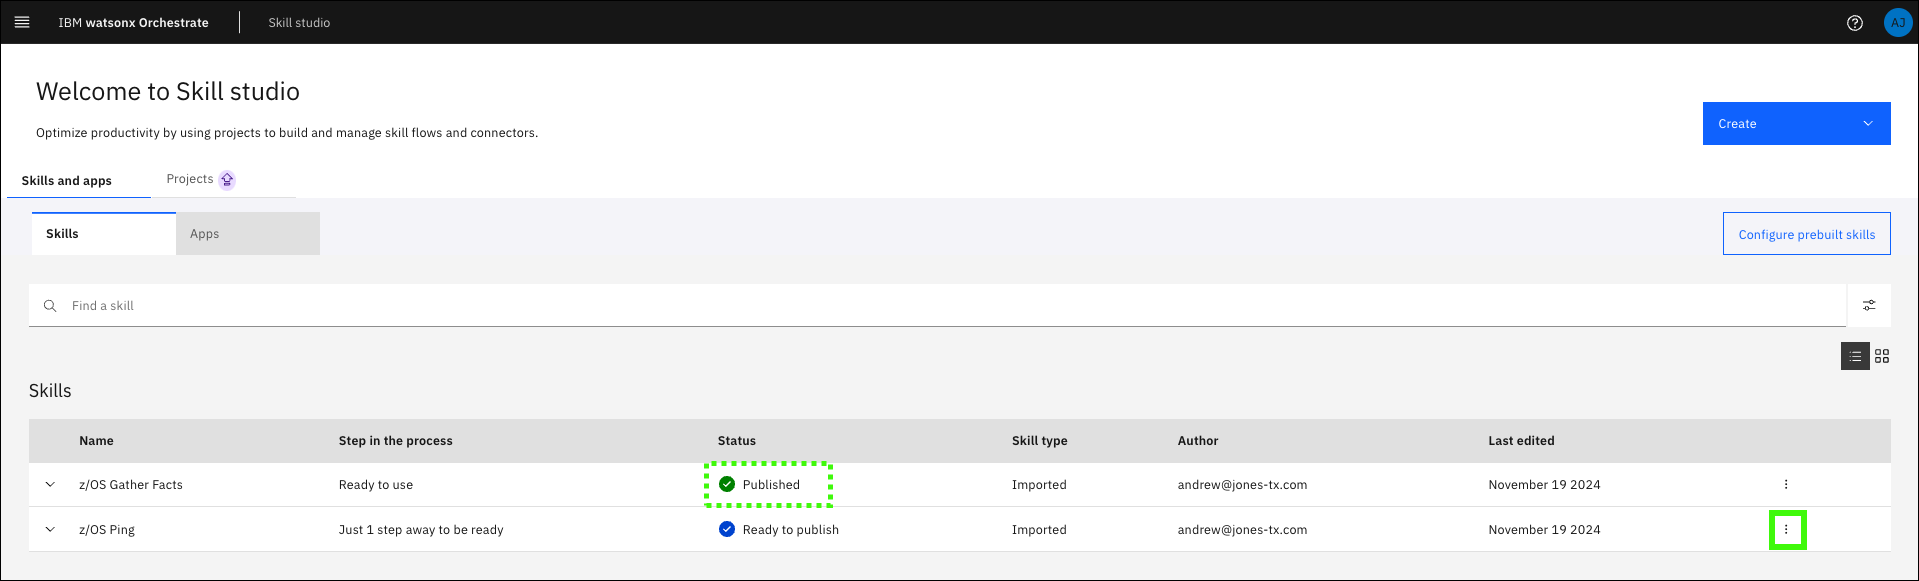Click the IBM watsonx Orchestrate title
1919x581 pixels.
tap(133, 23)
